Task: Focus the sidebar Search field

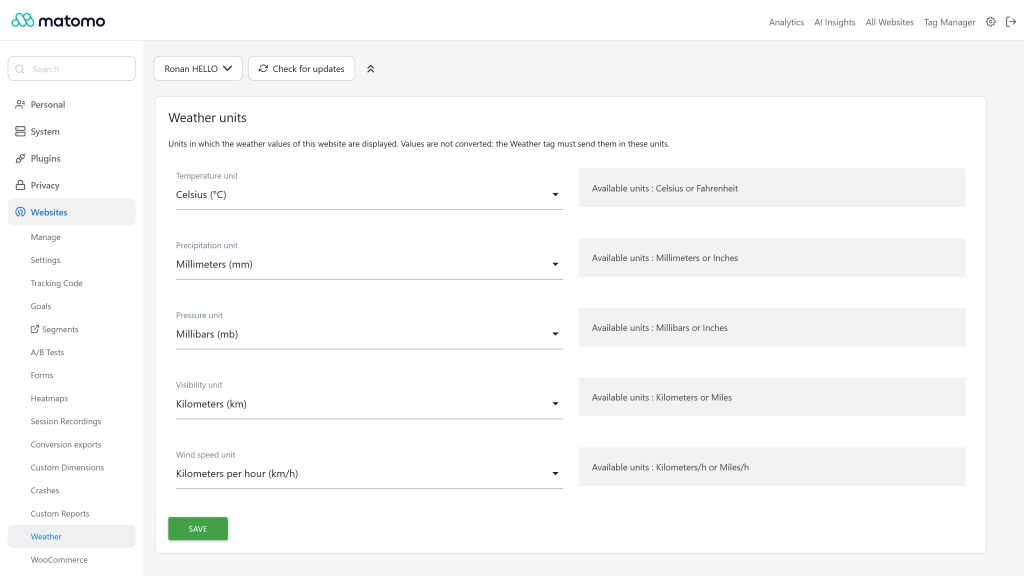Action: coord(72,69)
